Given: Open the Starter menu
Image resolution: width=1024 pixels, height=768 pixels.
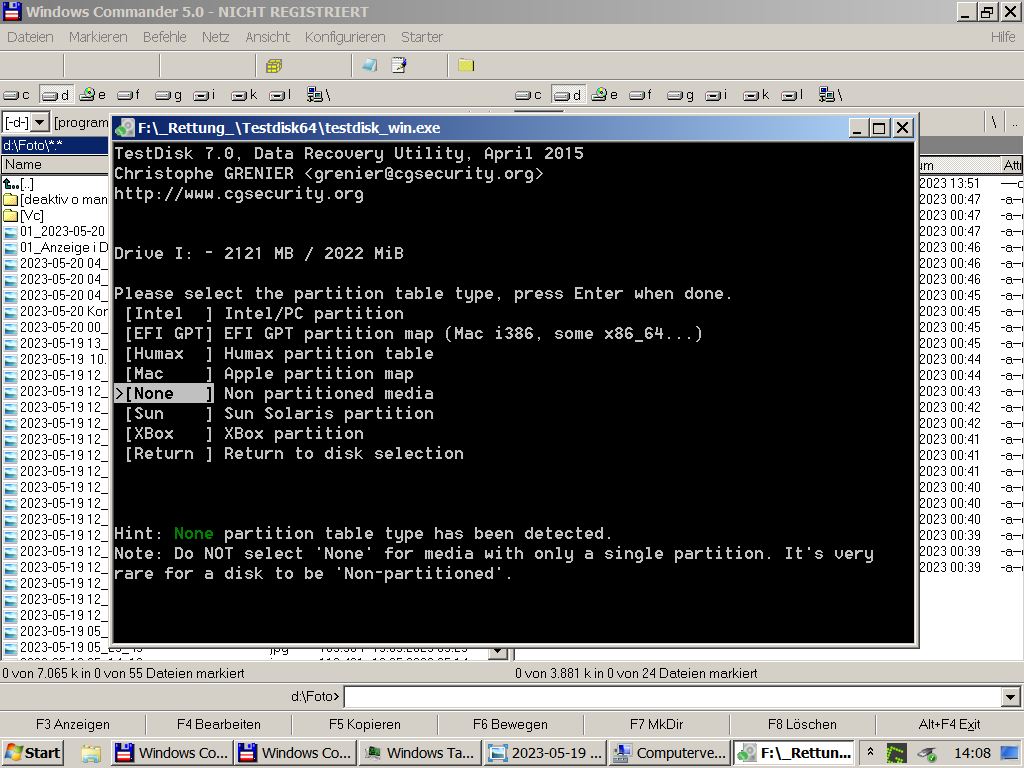Looking at the screenshot, I should point(422,37).
